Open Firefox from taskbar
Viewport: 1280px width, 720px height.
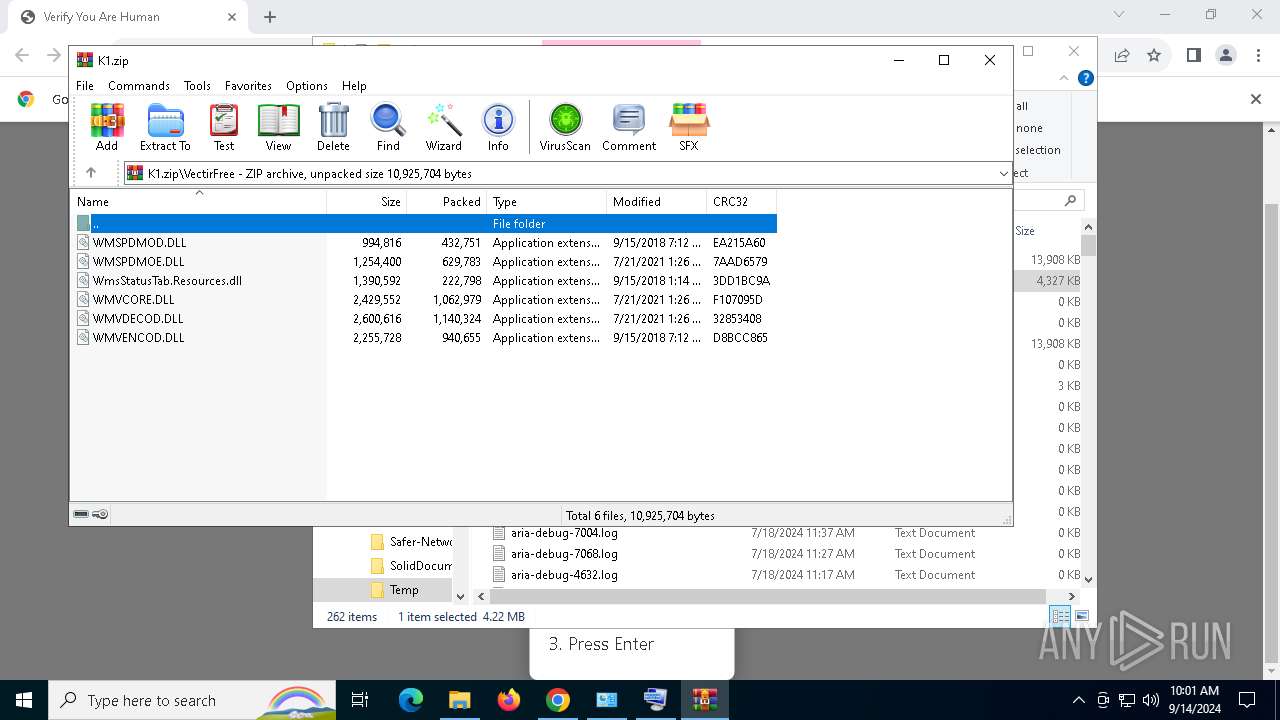coord(509,700)
